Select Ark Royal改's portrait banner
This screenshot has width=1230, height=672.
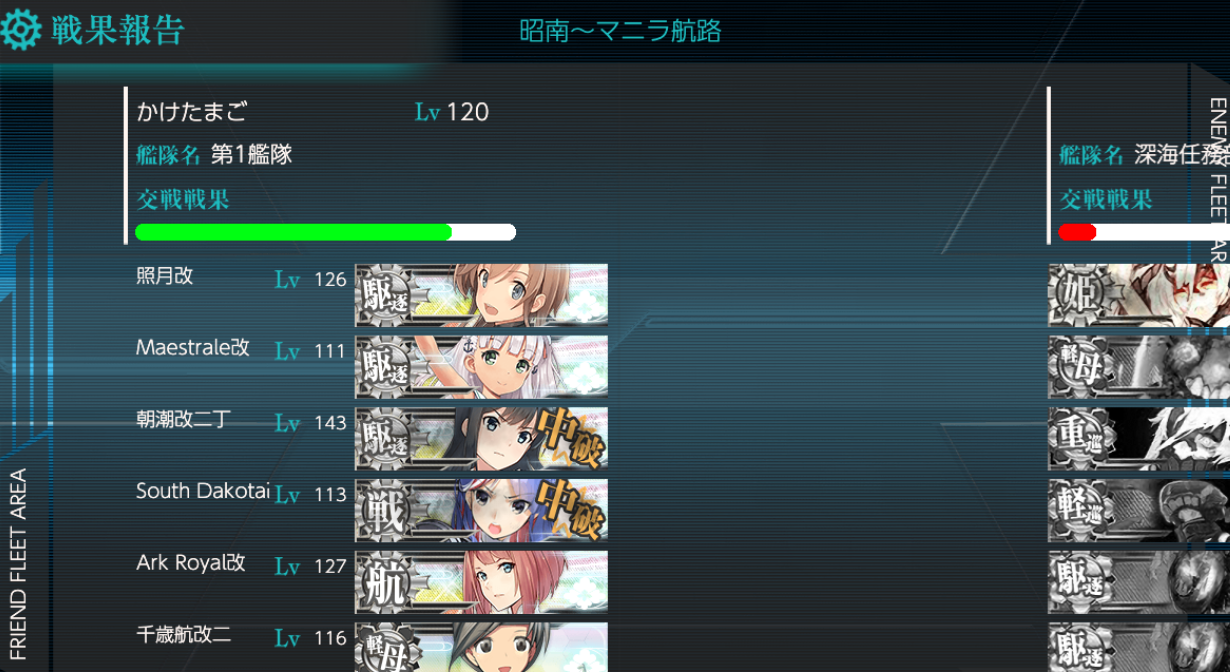[x=481, y=583]
